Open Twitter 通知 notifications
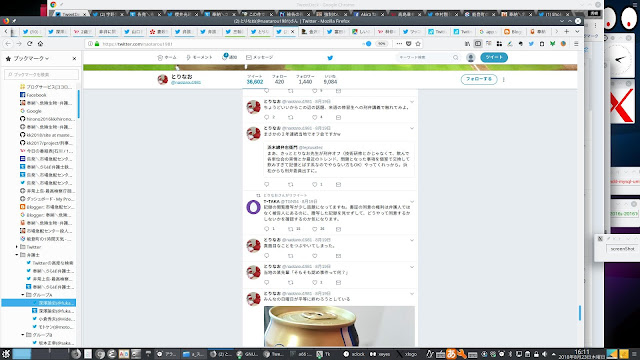The height and width of the screenshot is (360, 640). click(229, 57)
